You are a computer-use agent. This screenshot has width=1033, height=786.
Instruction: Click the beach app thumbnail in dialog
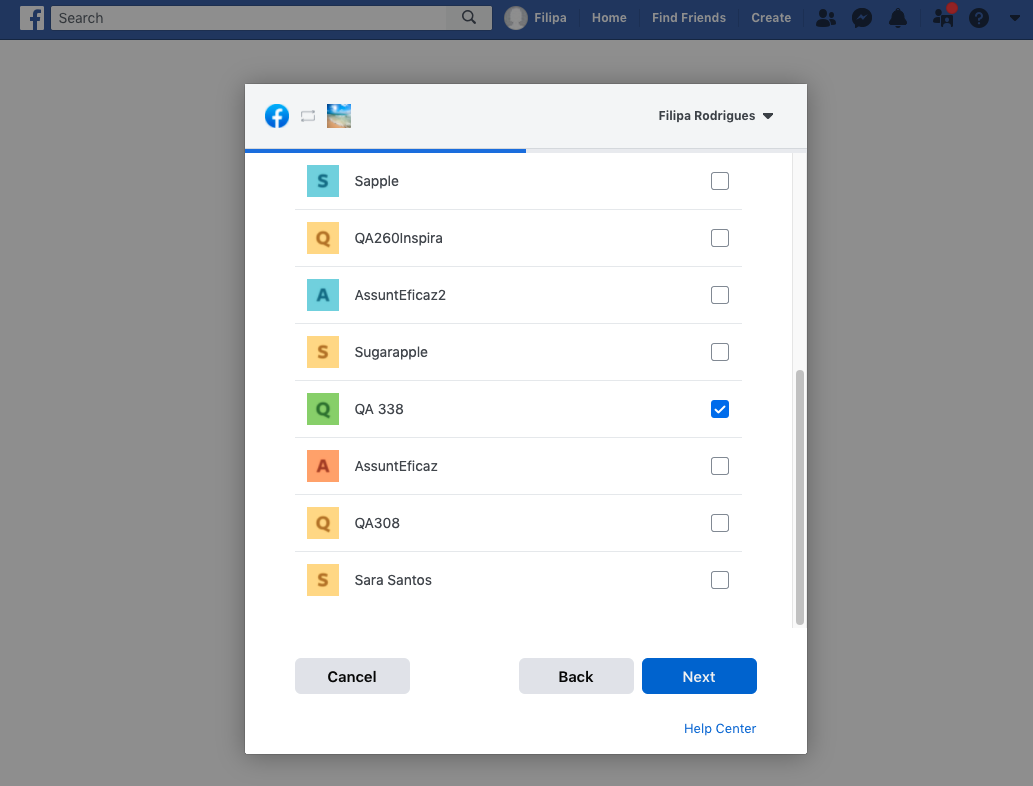tap(339, 116)
